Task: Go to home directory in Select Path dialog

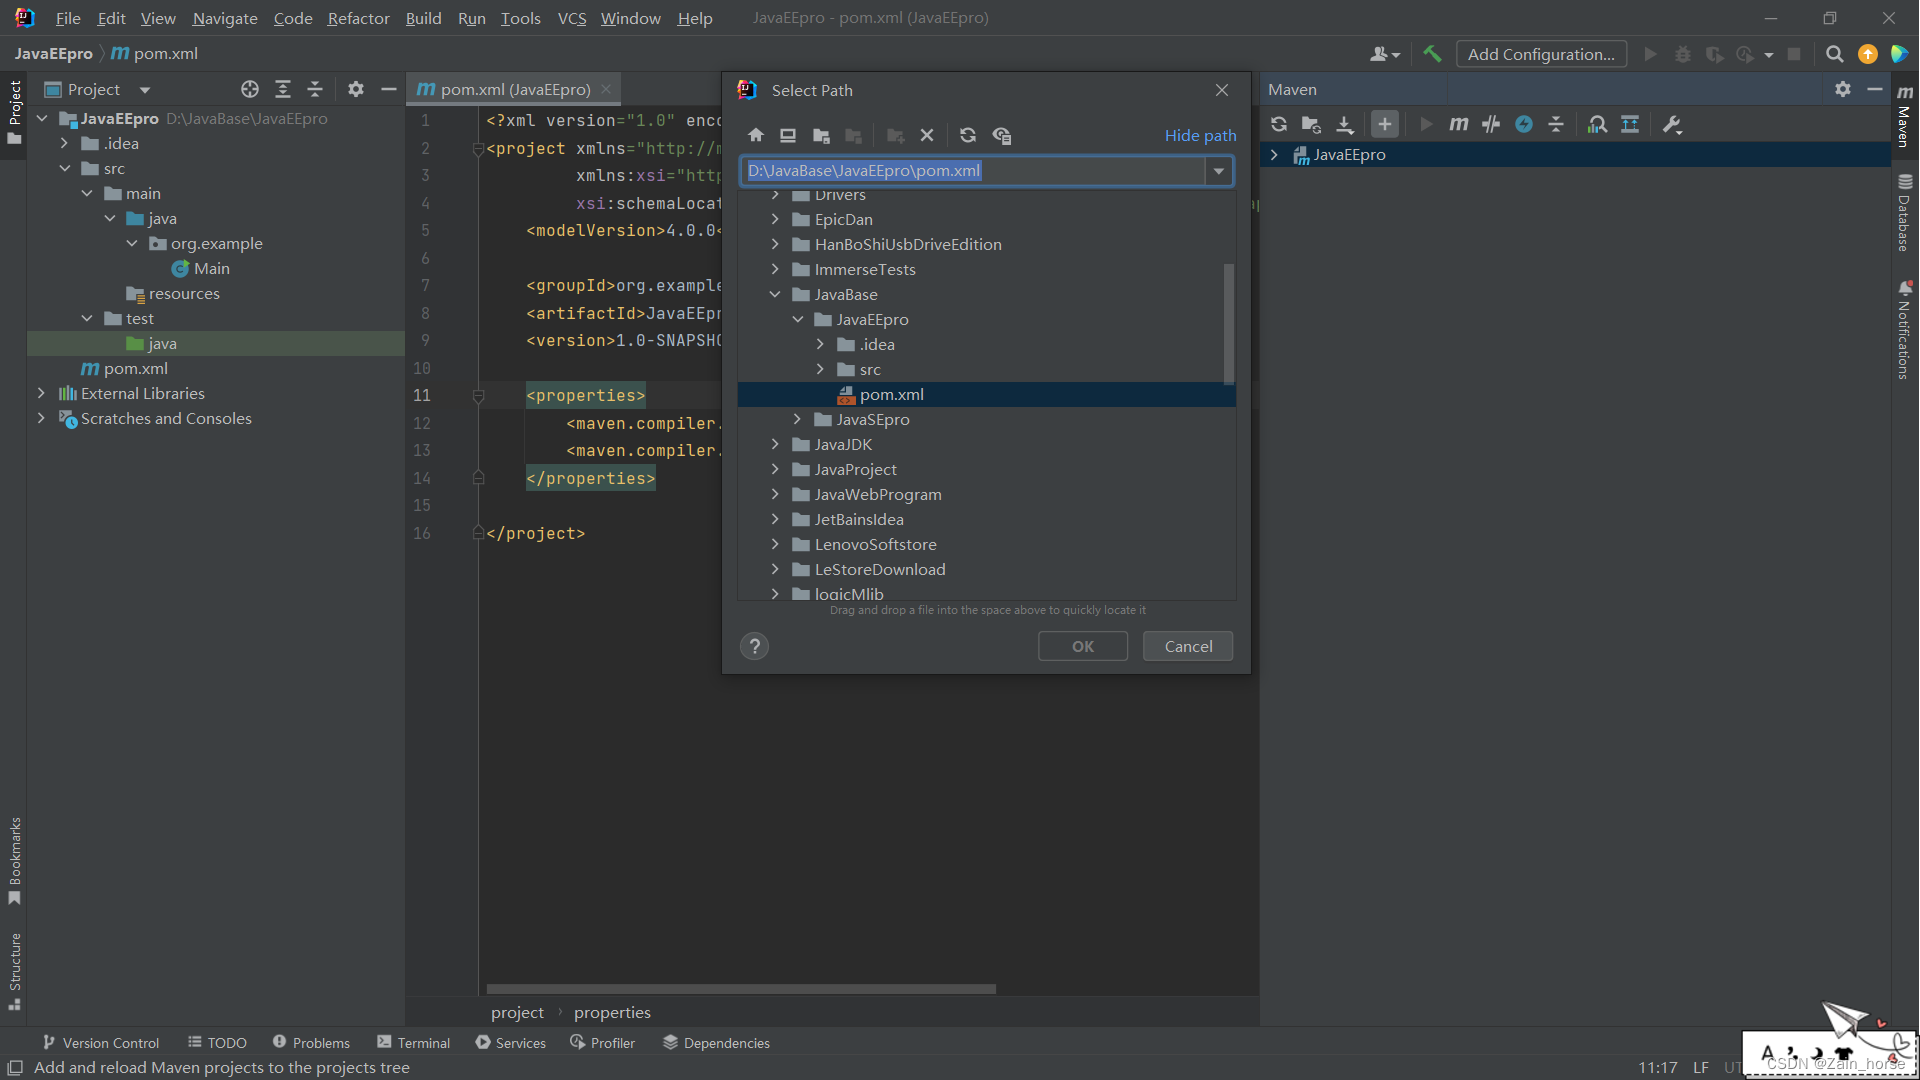Action: tap(756, 135)
